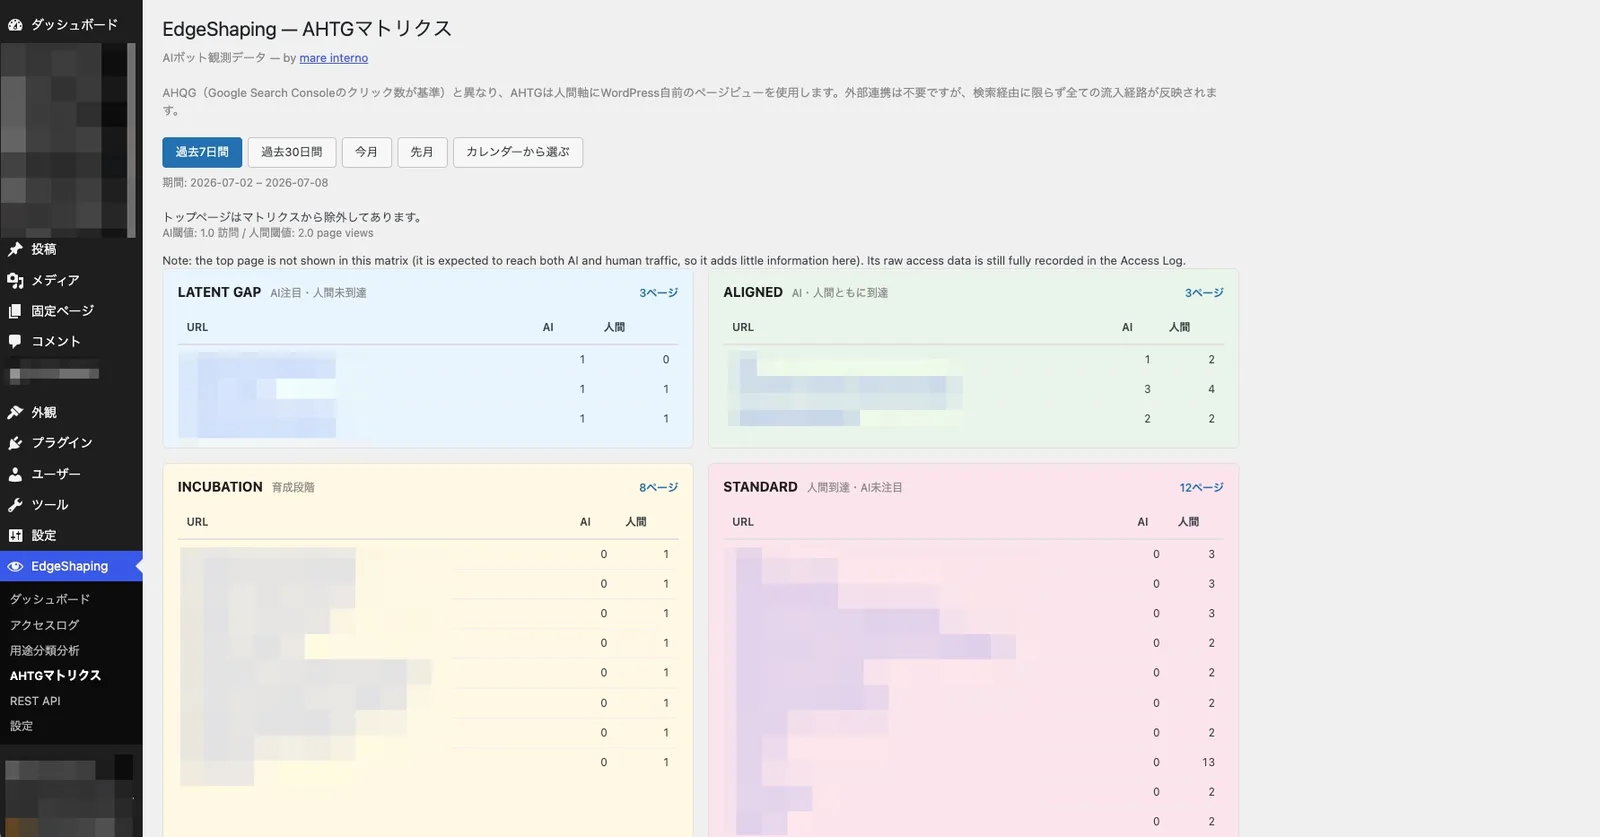Click the settings sliders icon next to 設定
The image size is (1600, 837).
coord(15,535)
